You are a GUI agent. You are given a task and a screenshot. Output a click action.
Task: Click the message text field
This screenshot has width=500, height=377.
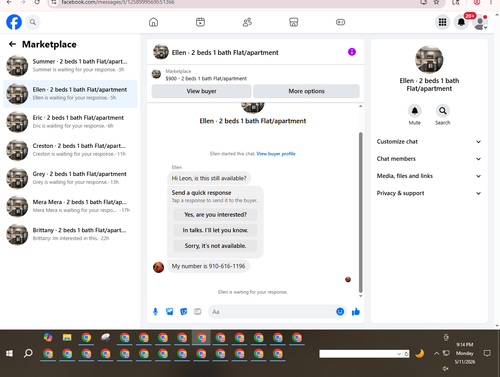[x=272, y=312]
